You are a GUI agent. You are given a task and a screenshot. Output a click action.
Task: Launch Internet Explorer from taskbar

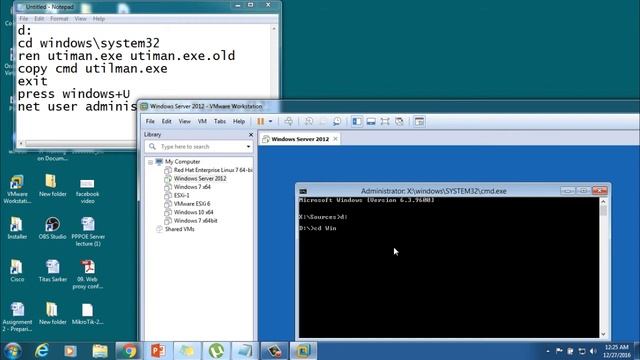click(x=42, y=351)
